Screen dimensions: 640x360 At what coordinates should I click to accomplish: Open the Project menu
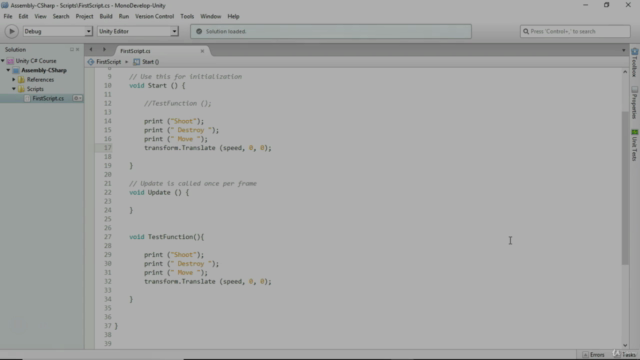click(x=84, y=16)
